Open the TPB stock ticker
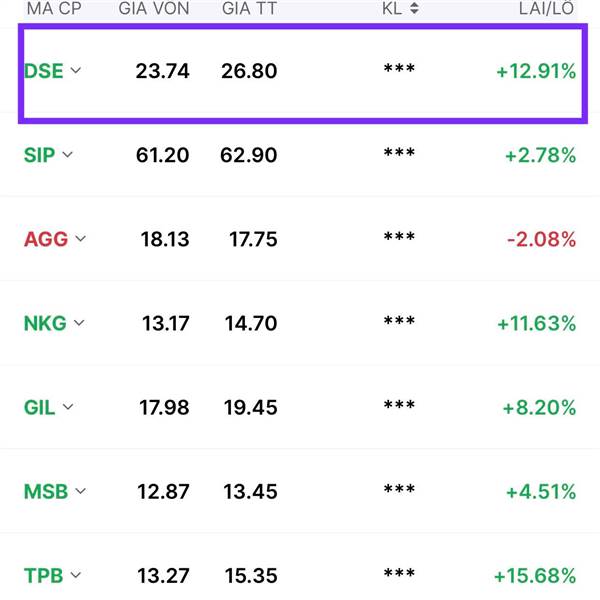 pos(44,576)
